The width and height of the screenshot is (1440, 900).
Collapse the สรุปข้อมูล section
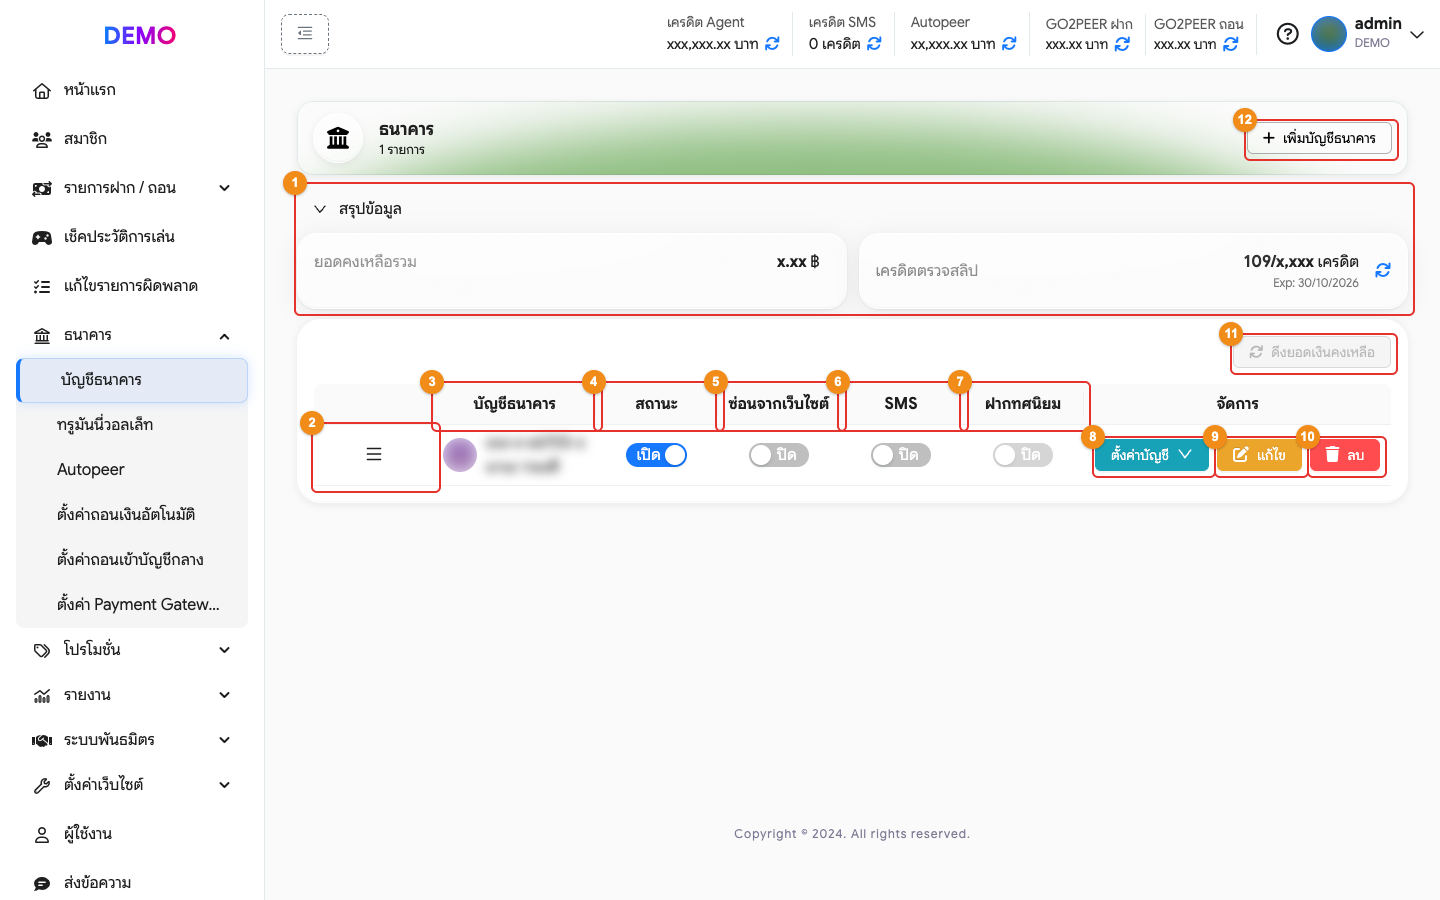[320, 209]
